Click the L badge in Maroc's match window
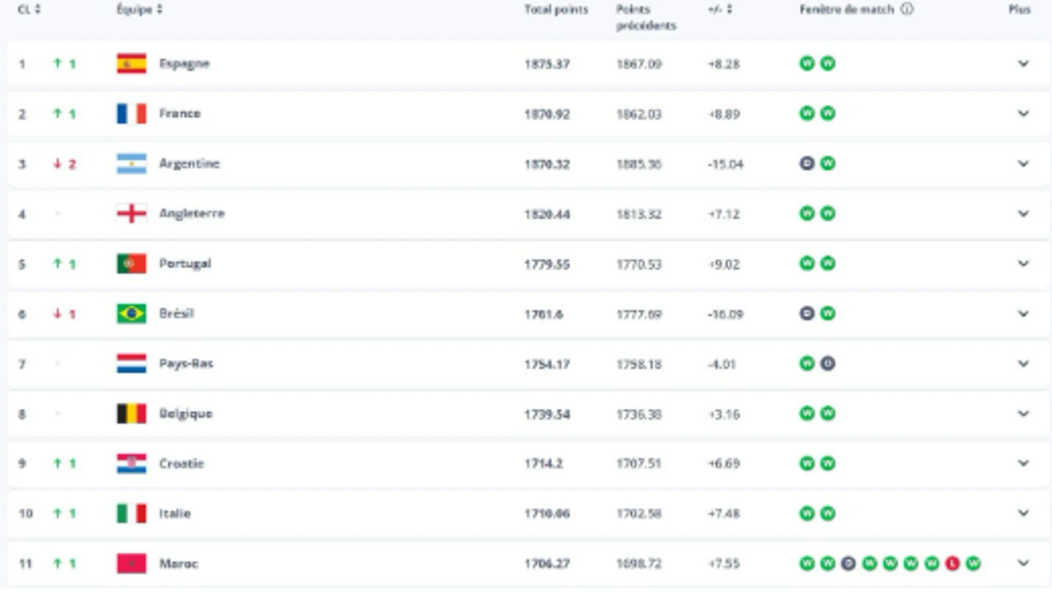1052x600 pixels. (952, 563)
